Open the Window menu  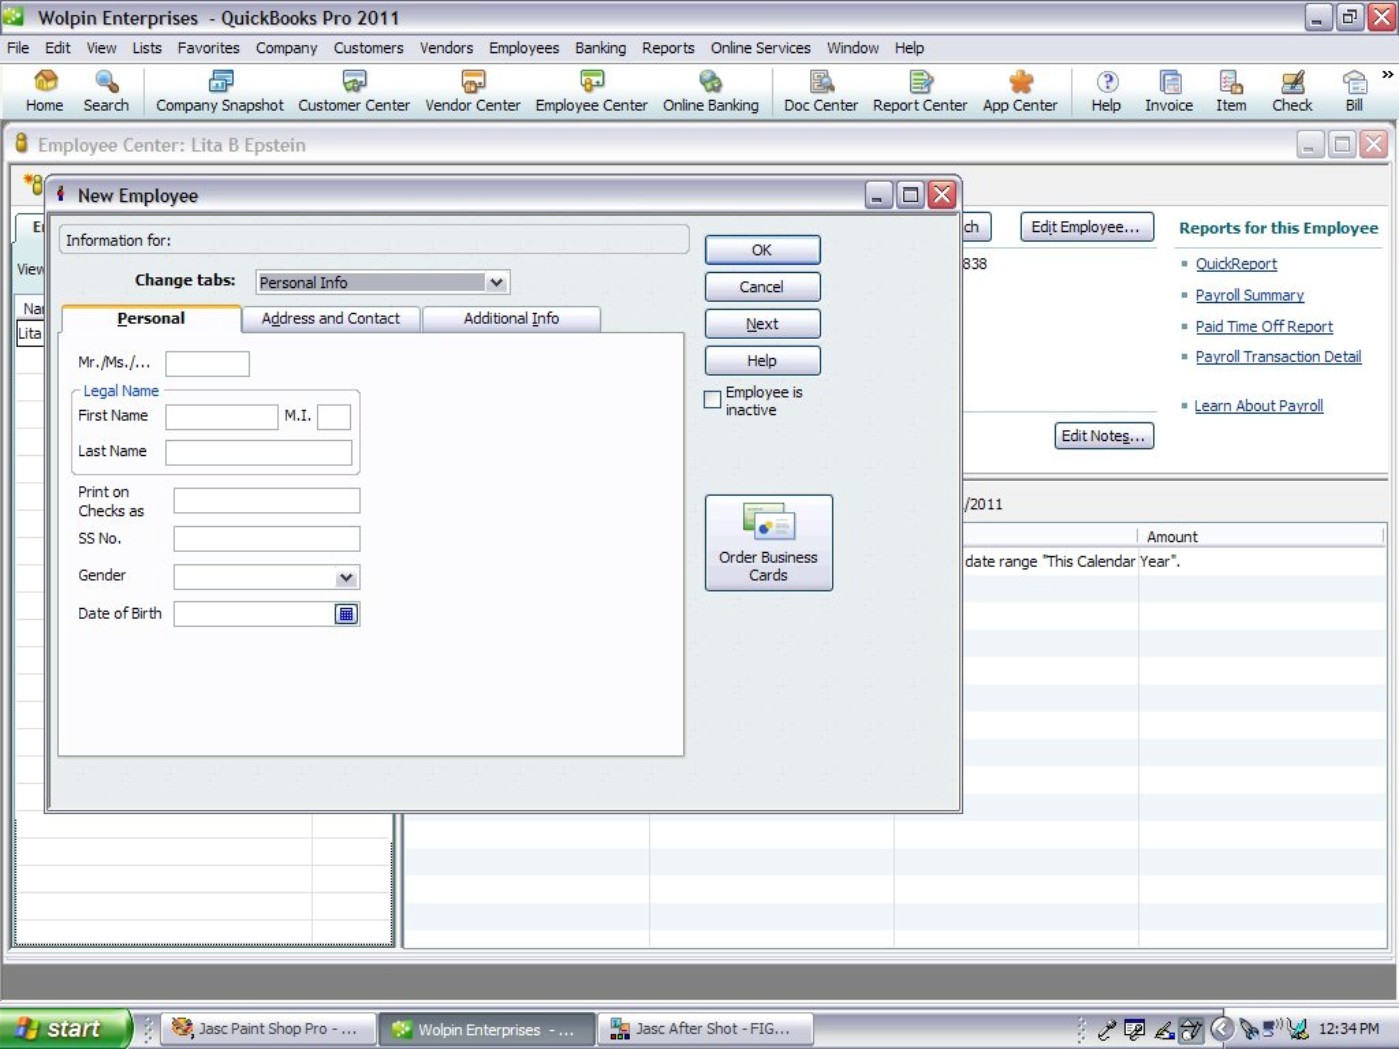coord(852,48)
